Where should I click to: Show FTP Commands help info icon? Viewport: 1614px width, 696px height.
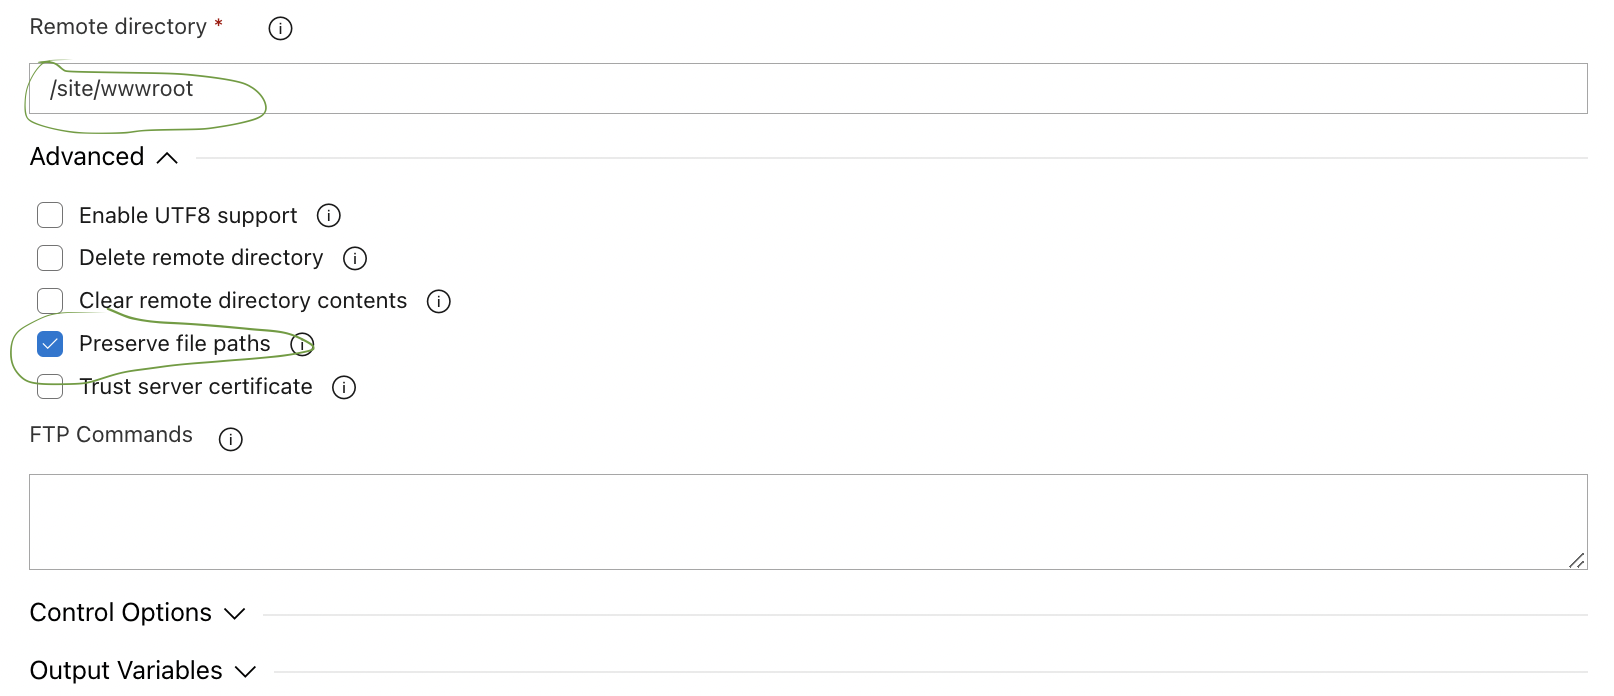pos(231,439)
